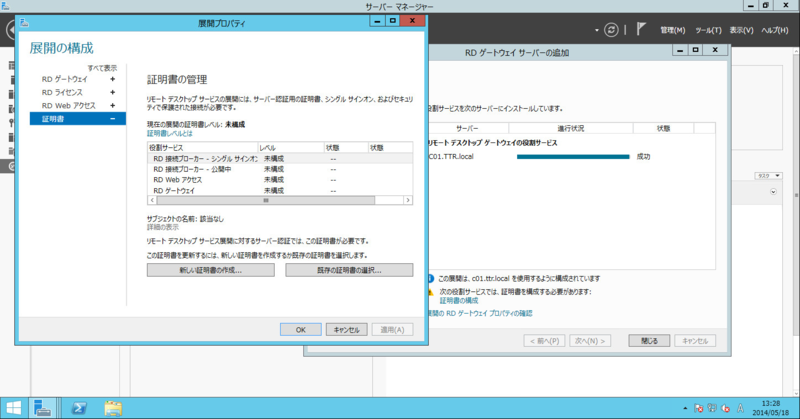The width and height of the screenshot is (800, 419).
Task: Select RD 接続ブローカー - 公開中 row
Action: [x=280, y=169]
